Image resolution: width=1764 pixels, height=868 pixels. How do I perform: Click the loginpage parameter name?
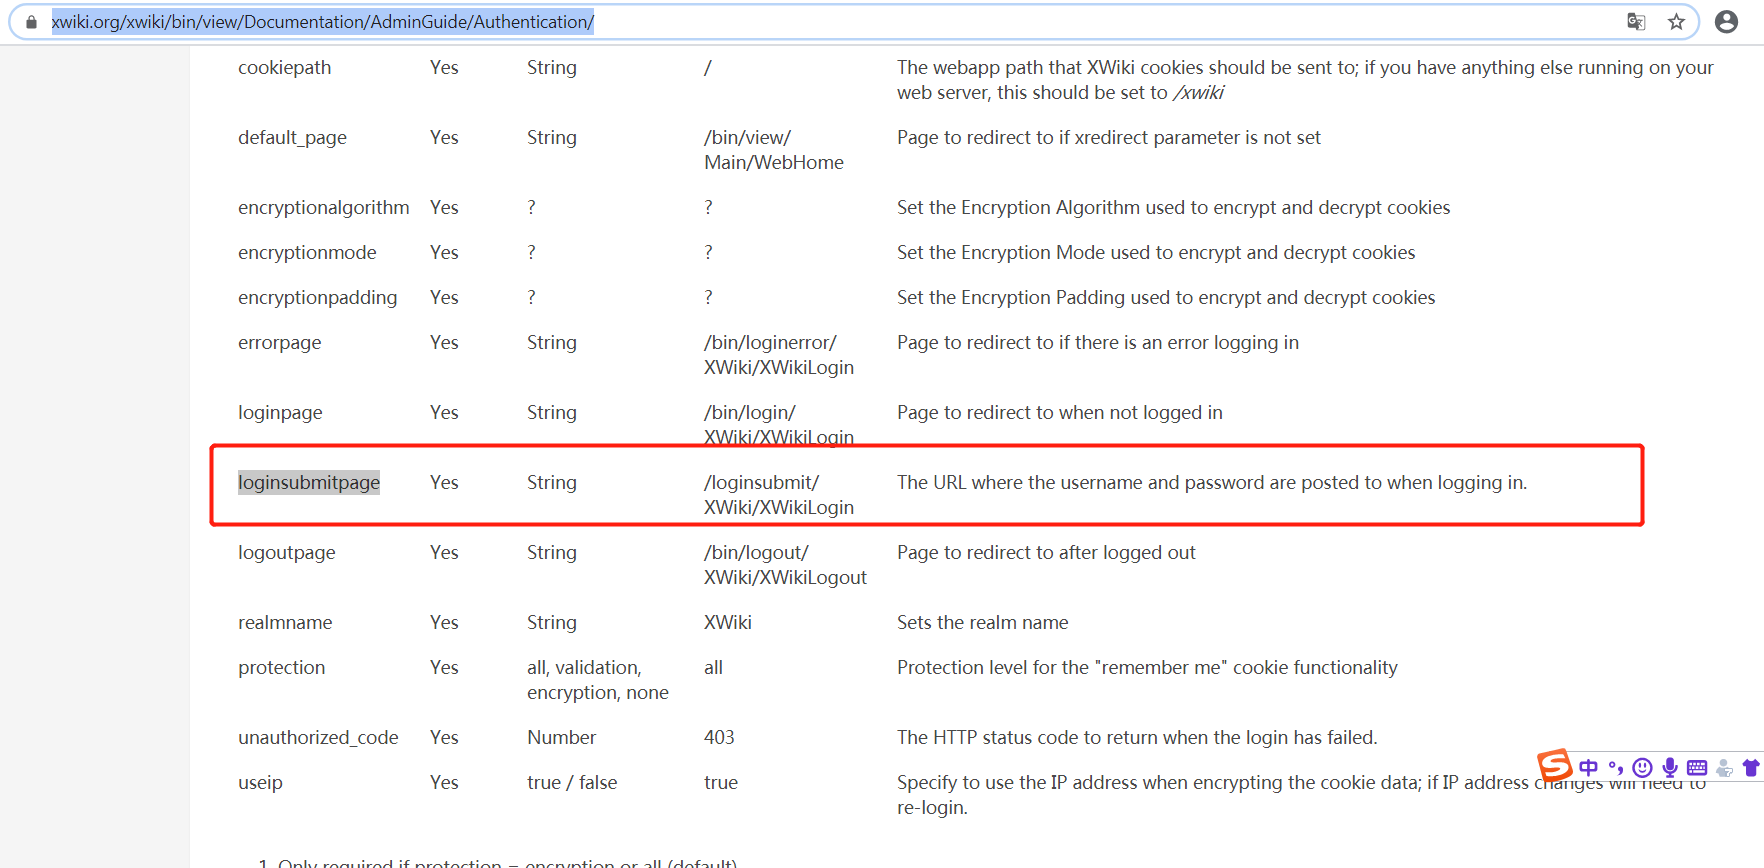click(280, 412)
